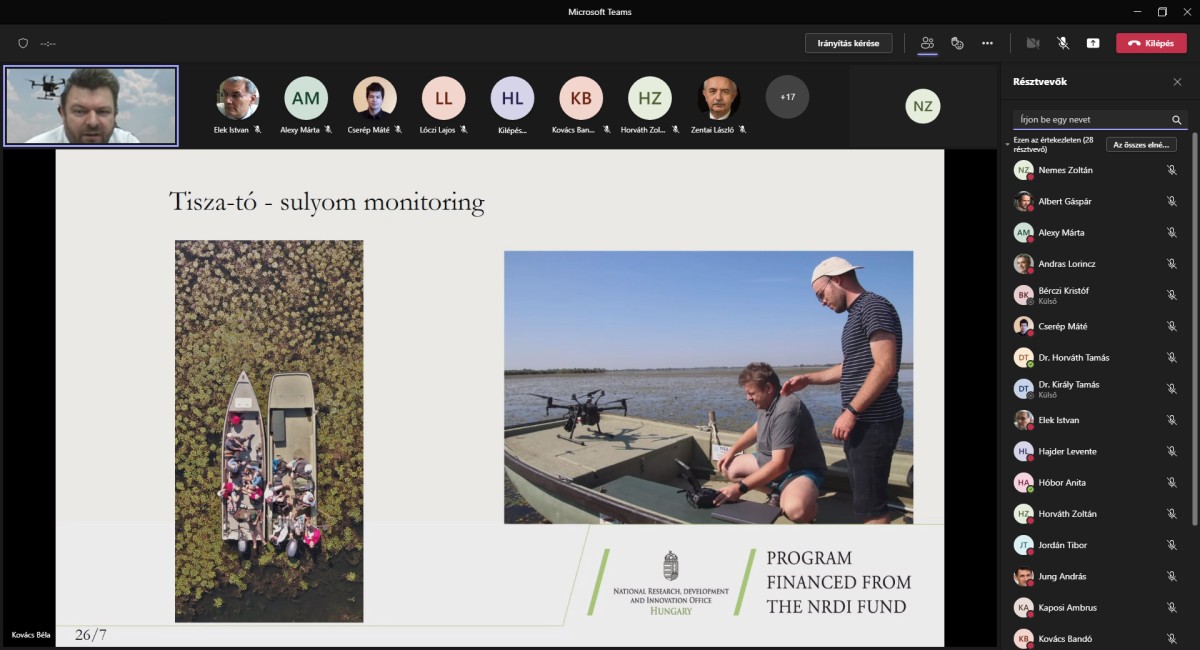Select Jung András in participant list
The width and height of the screenshot is (1200, 650).
coord(1096,576)
